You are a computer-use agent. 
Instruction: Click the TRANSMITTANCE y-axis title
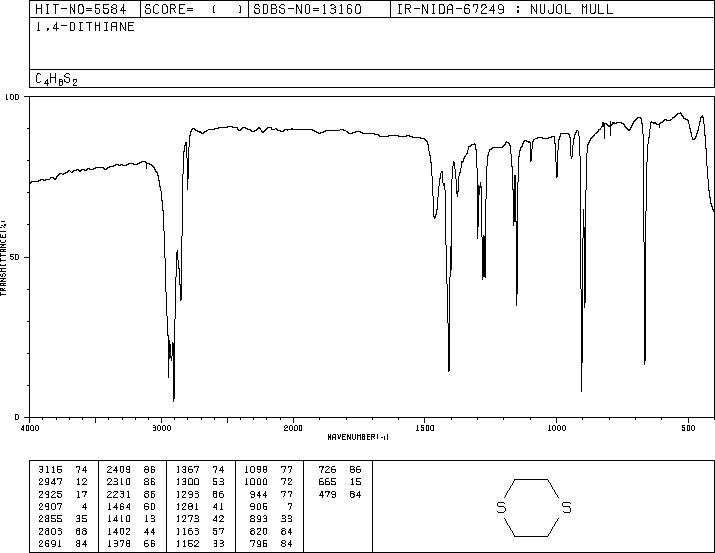click(x=4, y=258)
